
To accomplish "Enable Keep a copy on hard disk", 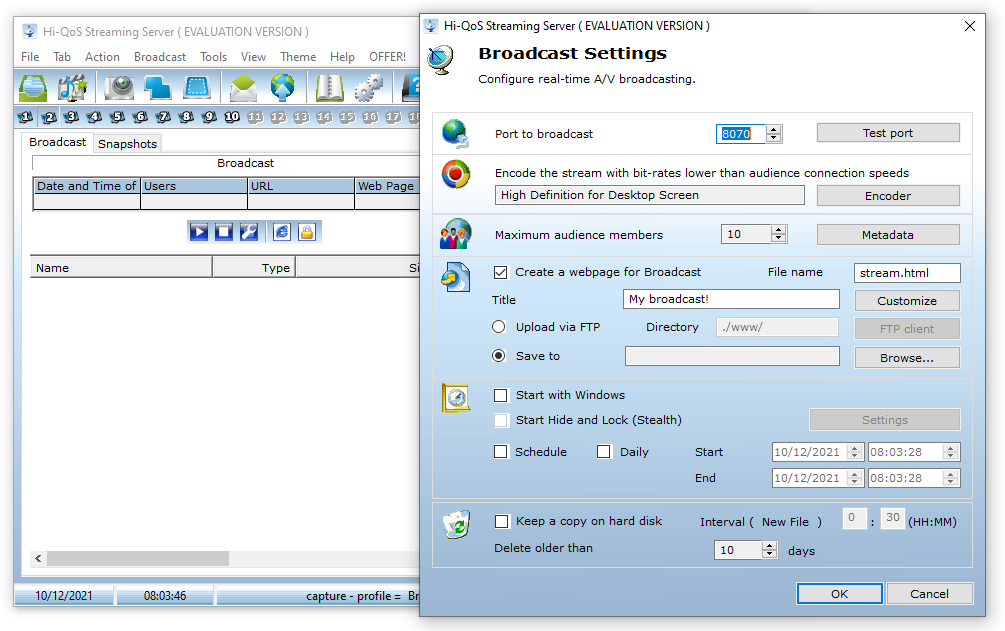I will pyautogui.click(x=502, y=521).
